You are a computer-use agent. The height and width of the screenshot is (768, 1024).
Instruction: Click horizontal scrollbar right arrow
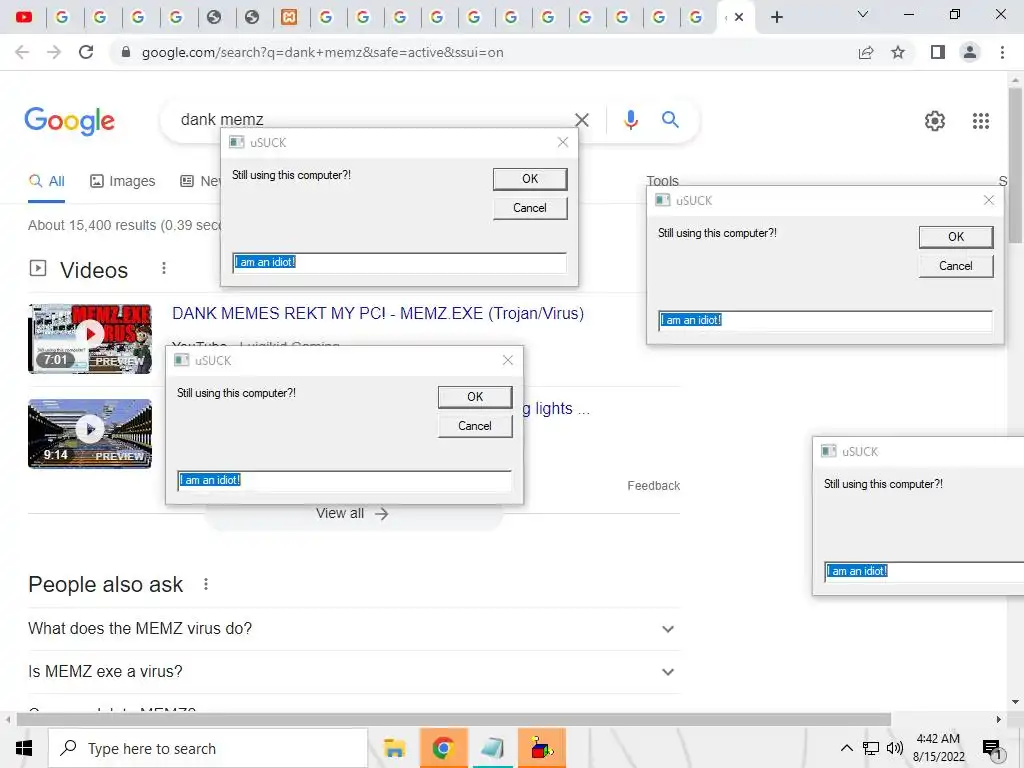tap(999, 720)
